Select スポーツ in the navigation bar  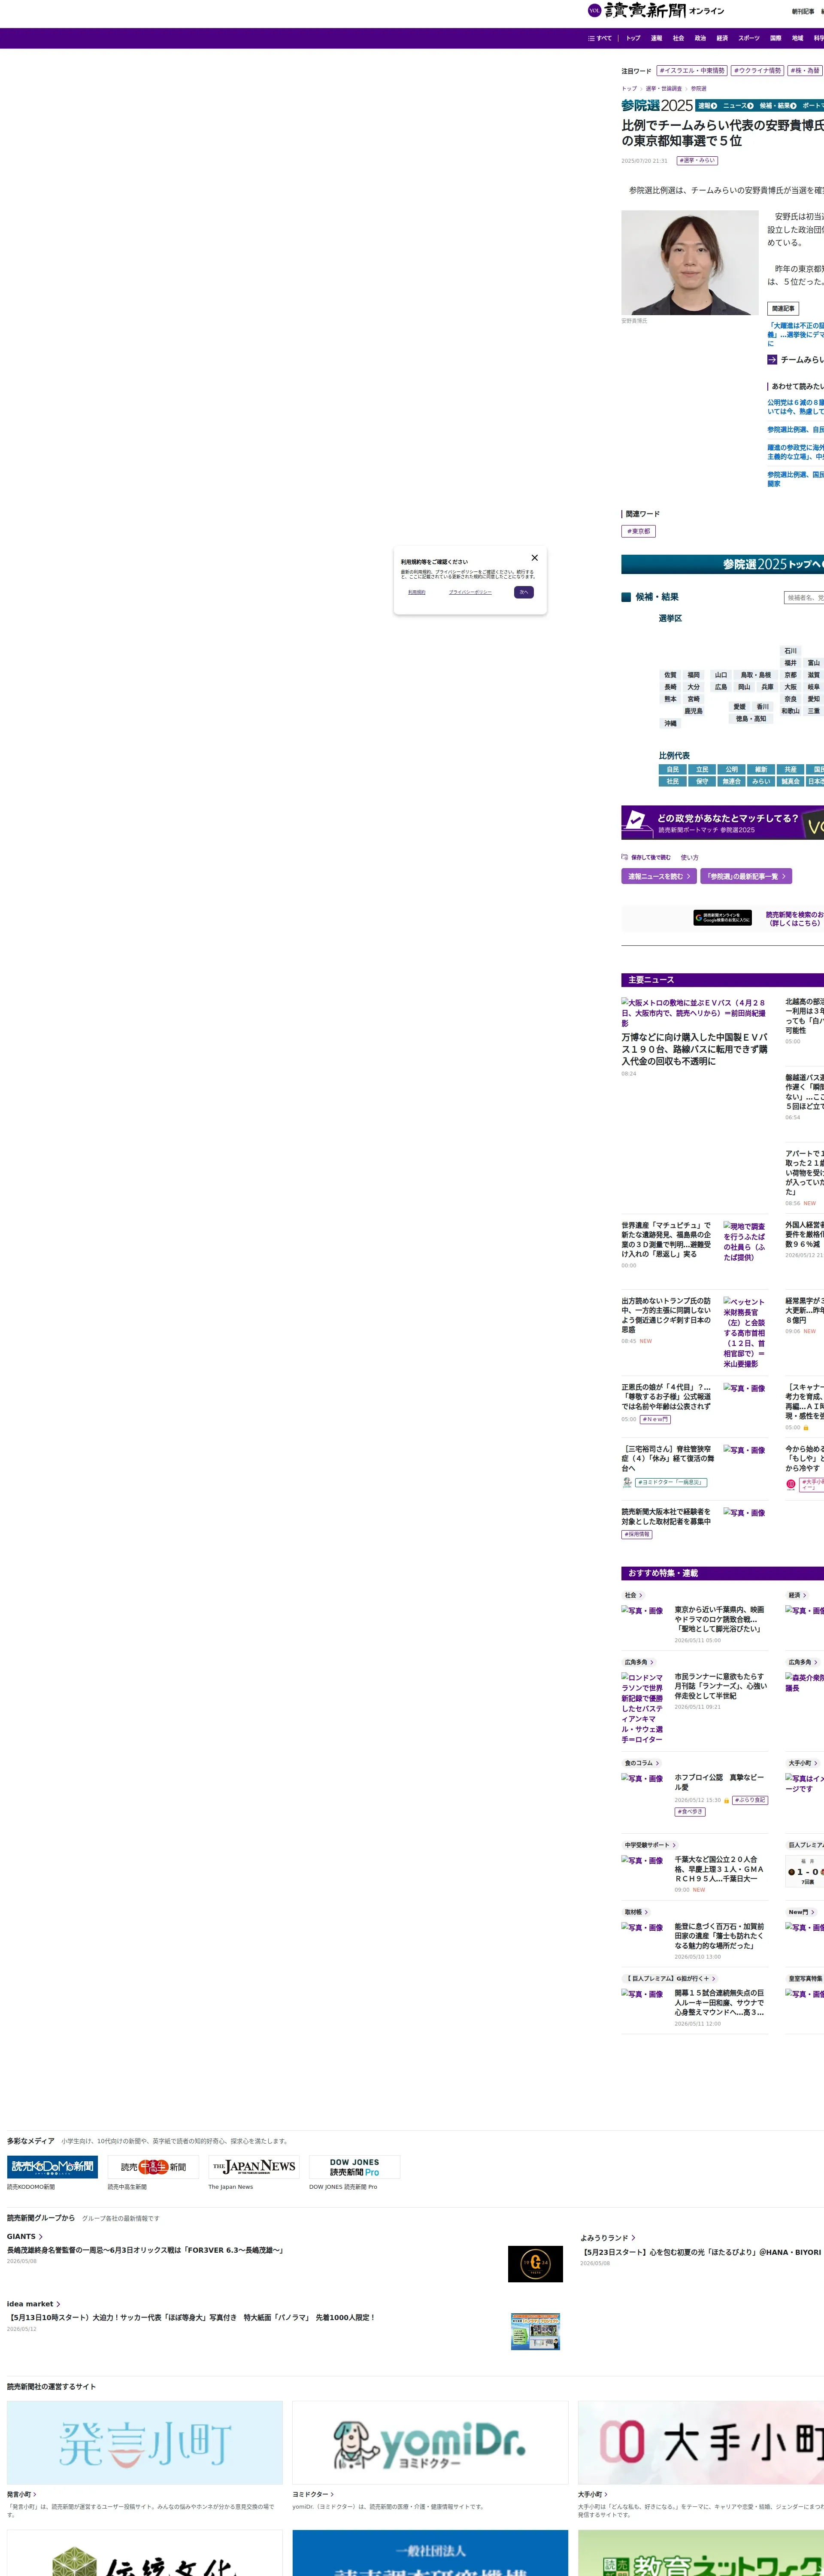(749, 38)
